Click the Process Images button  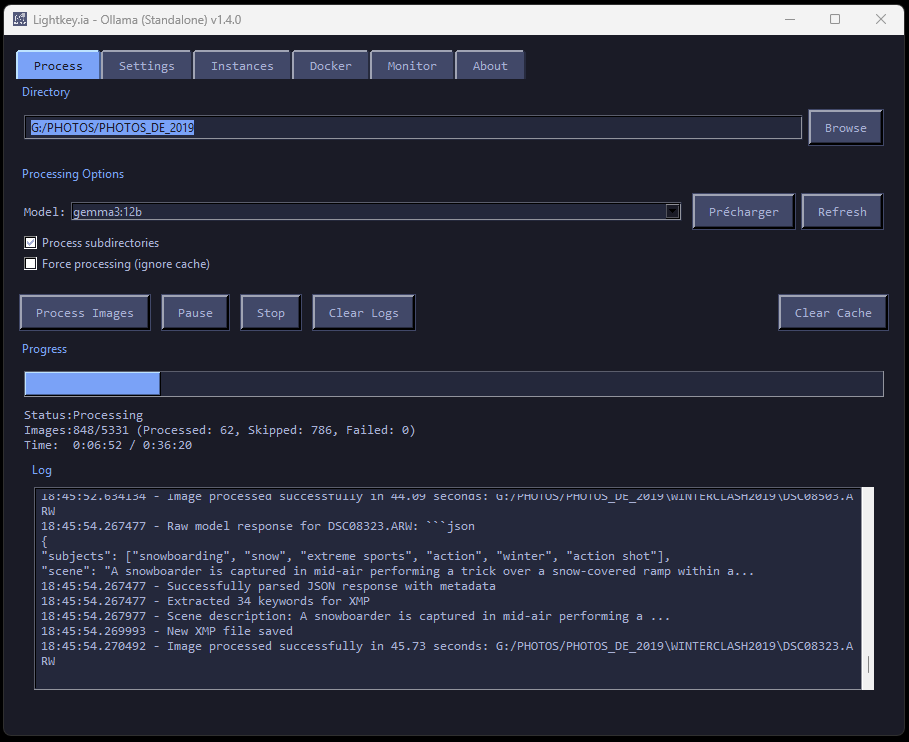85,312
